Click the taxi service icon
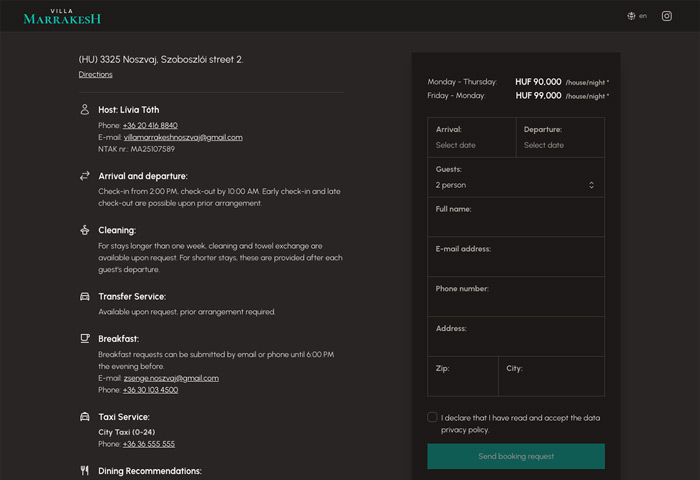 (x=85, y=416)
